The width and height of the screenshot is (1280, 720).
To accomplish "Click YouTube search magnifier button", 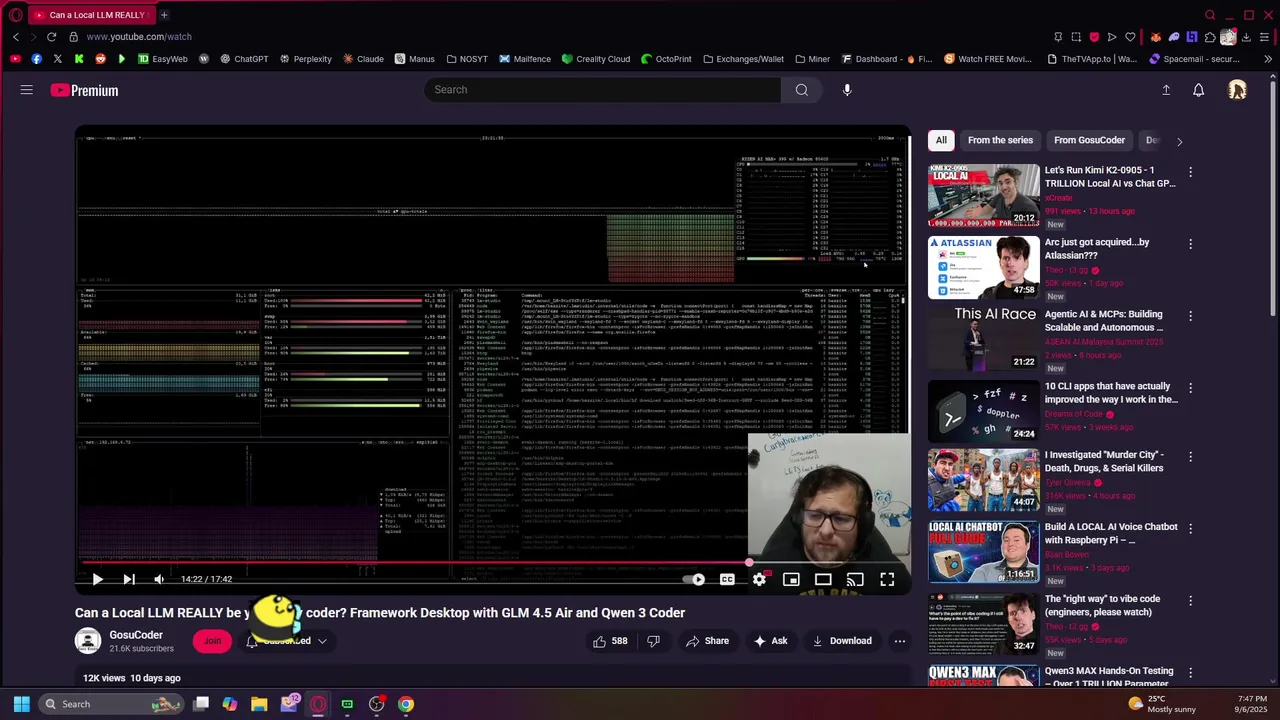I will (801, 90).
